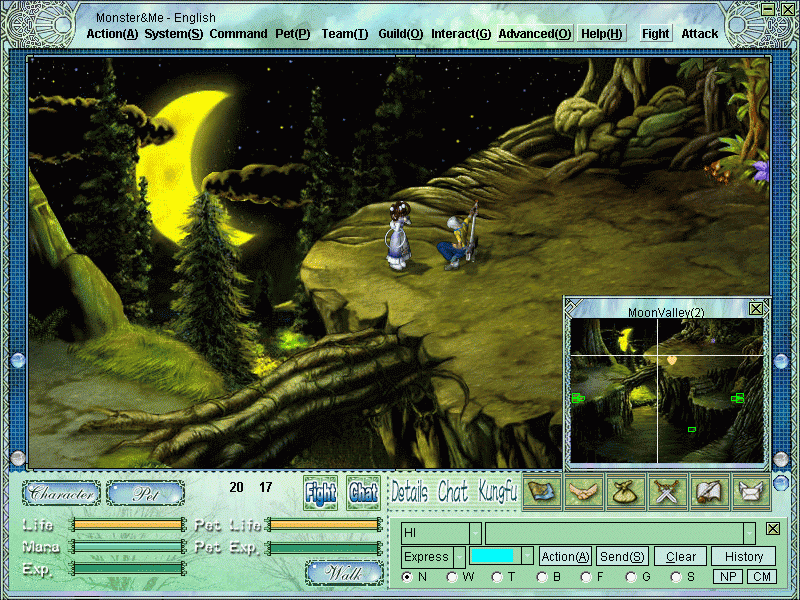This screenshot has height=600, width=800.
Task: Click the Character button
Action: click(x=62, y=493)
